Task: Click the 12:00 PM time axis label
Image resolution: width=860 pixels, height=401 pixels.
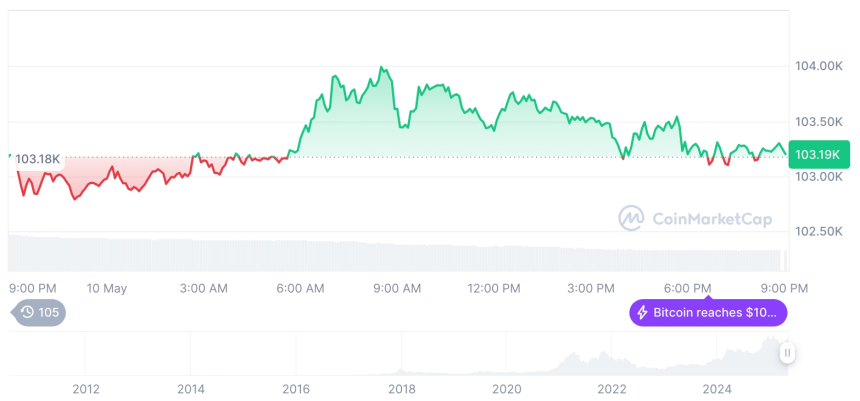Action: click(x=494, y=288)
